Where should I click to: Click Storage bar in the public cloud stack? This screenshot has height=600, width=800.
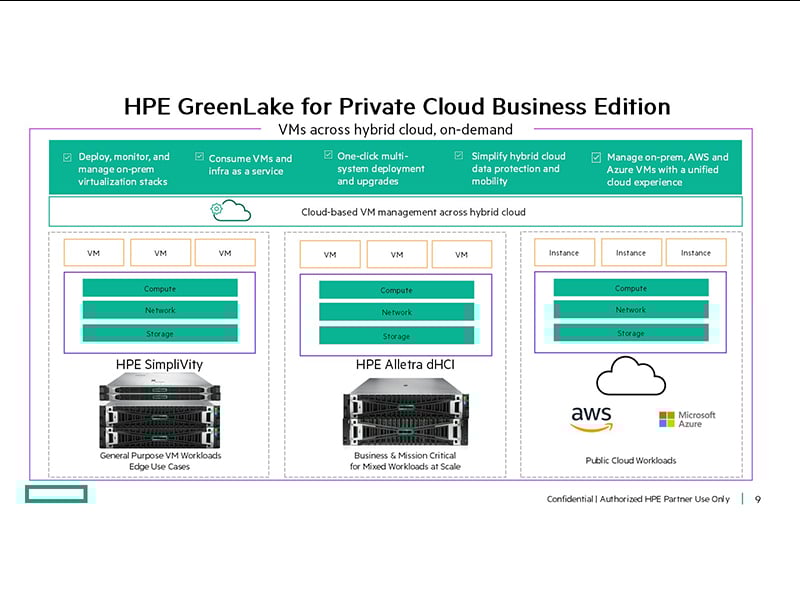(631, 333)
